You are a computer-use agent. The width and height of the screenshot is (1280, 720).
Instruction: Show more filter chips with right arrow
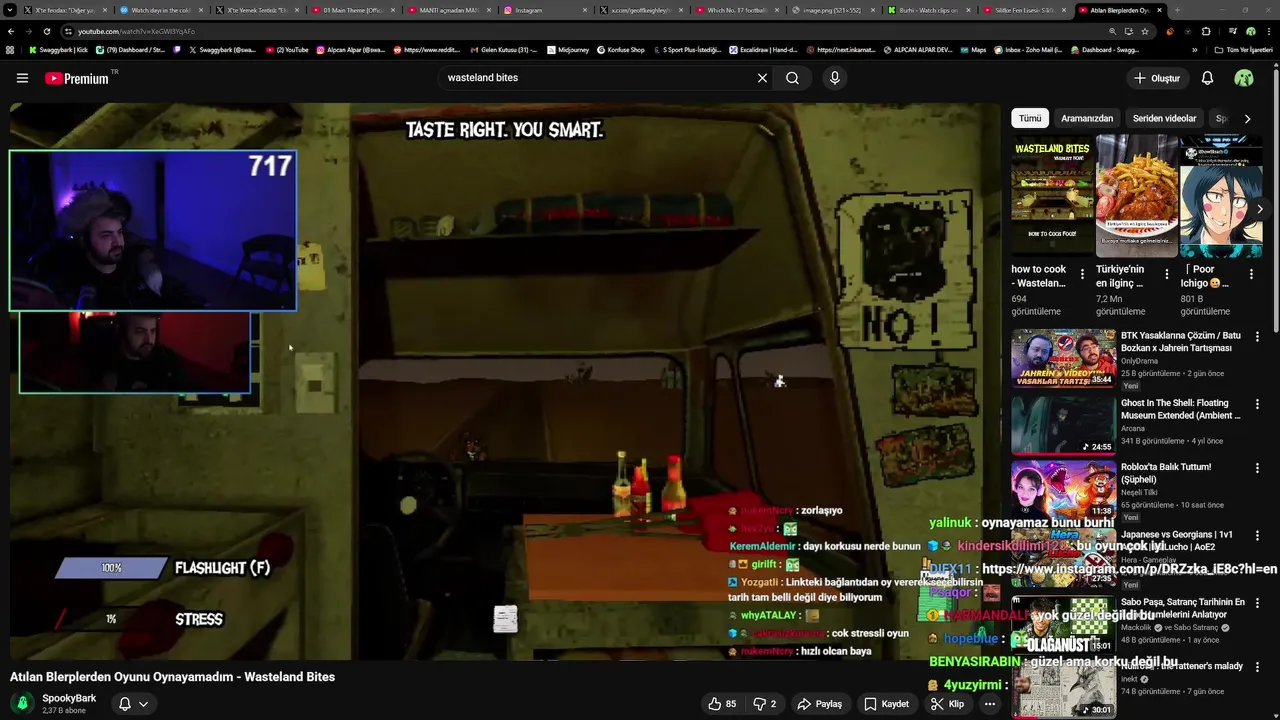(x=1247, y=118)
